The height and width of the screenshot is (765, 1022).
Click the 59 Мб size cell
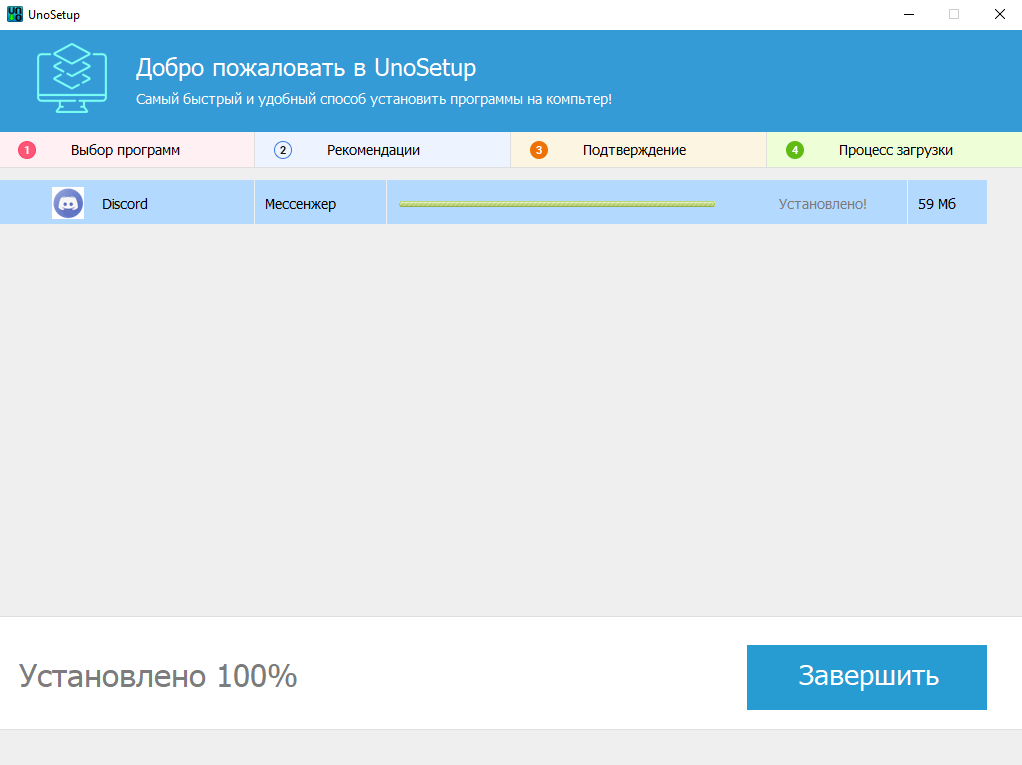[937, 204]
